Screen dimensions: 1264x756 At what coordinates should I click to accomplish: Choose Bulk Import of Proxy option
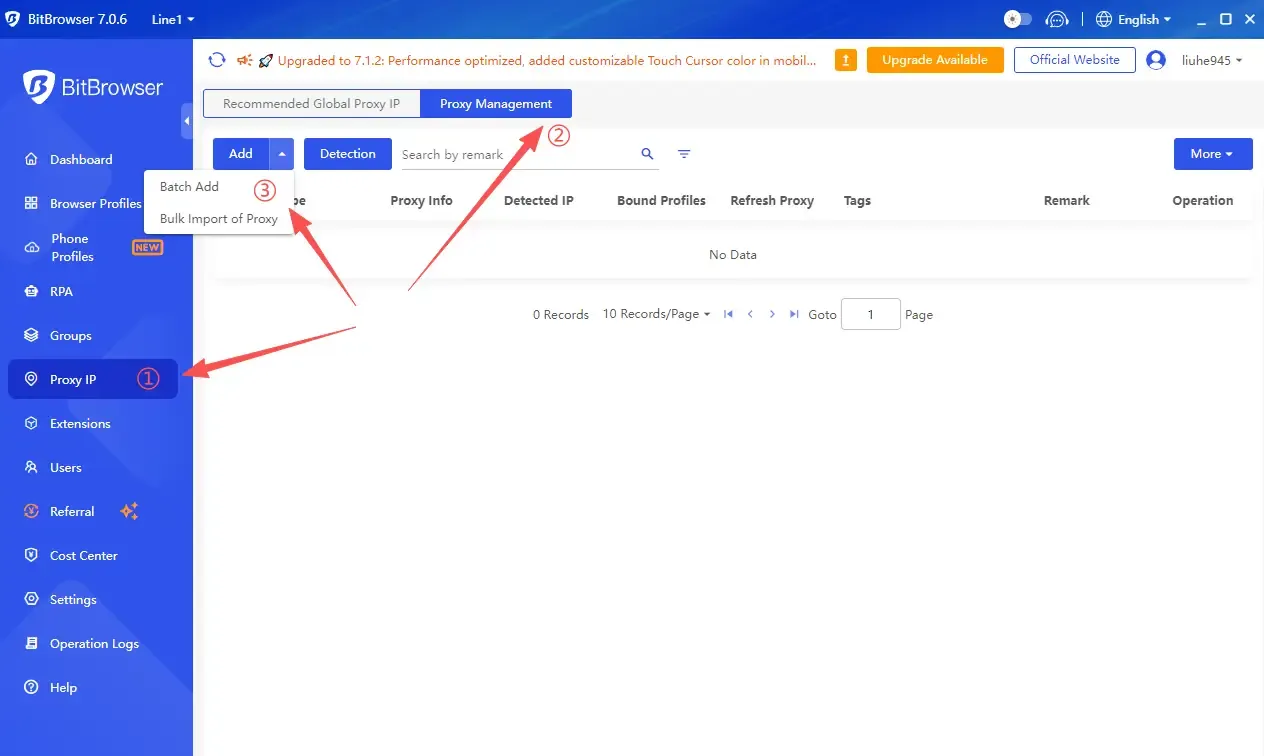(x=218, y=219)
